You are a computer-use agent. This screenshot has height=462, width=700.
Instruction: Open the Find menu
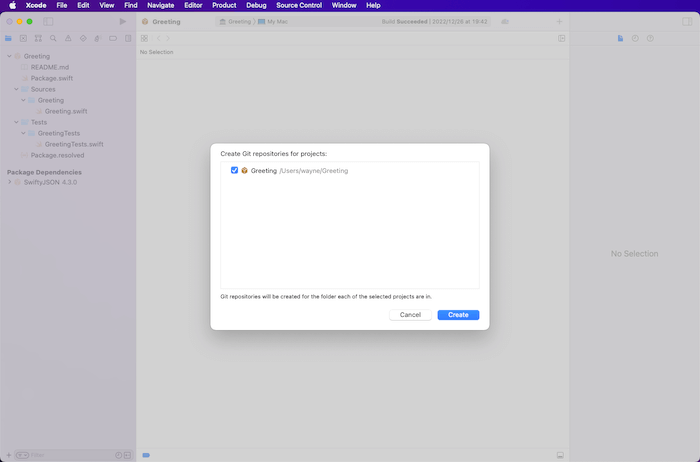point(130,5)
